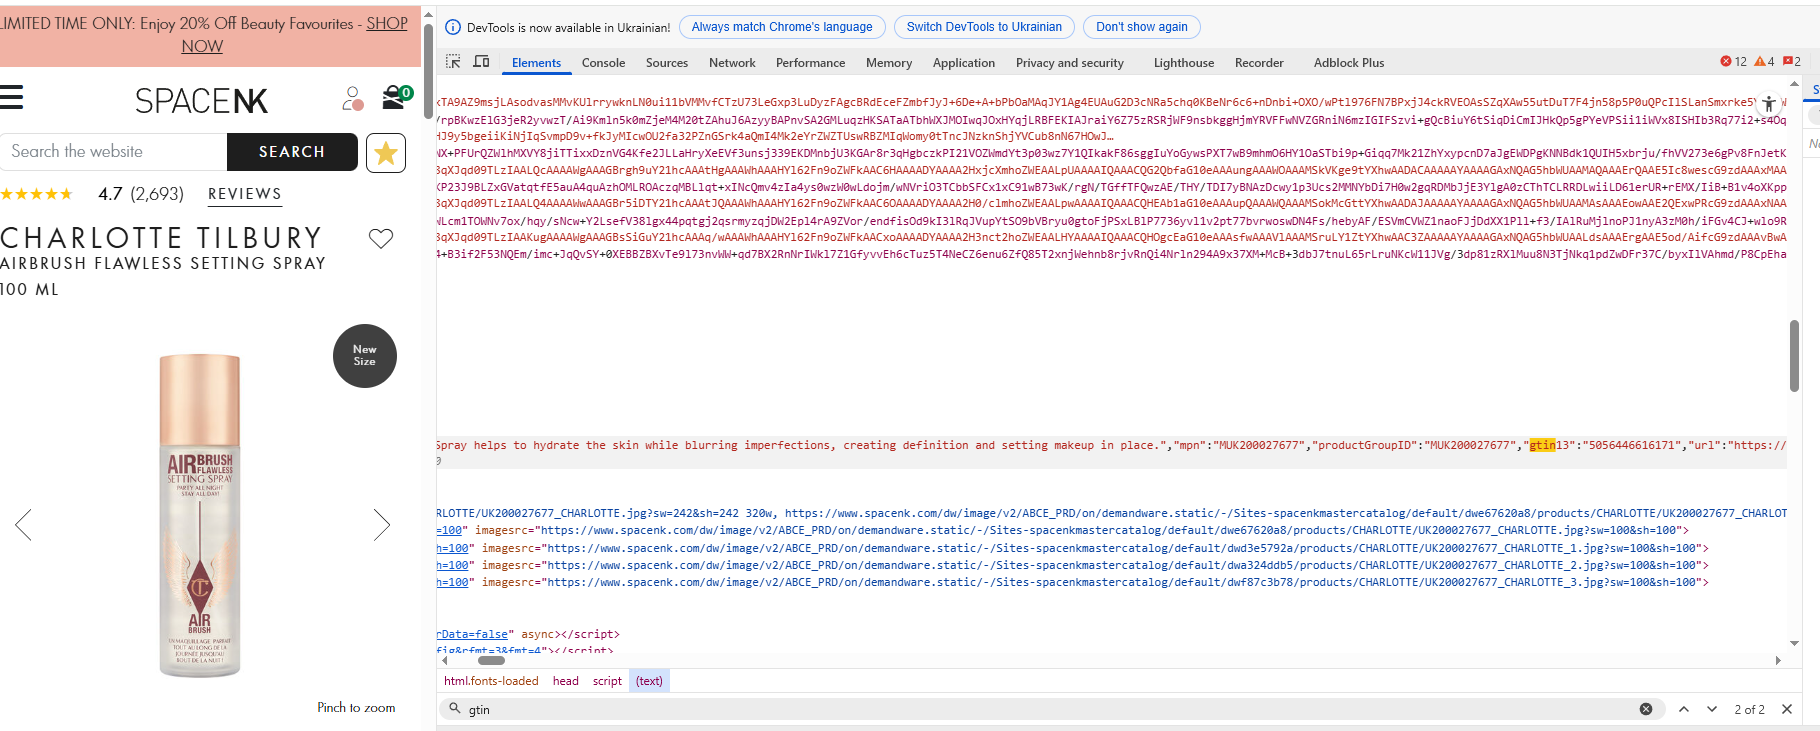Screen dimensions: 1820x731
Task: Click the red errors count indicator
Action: [1733, 62]
